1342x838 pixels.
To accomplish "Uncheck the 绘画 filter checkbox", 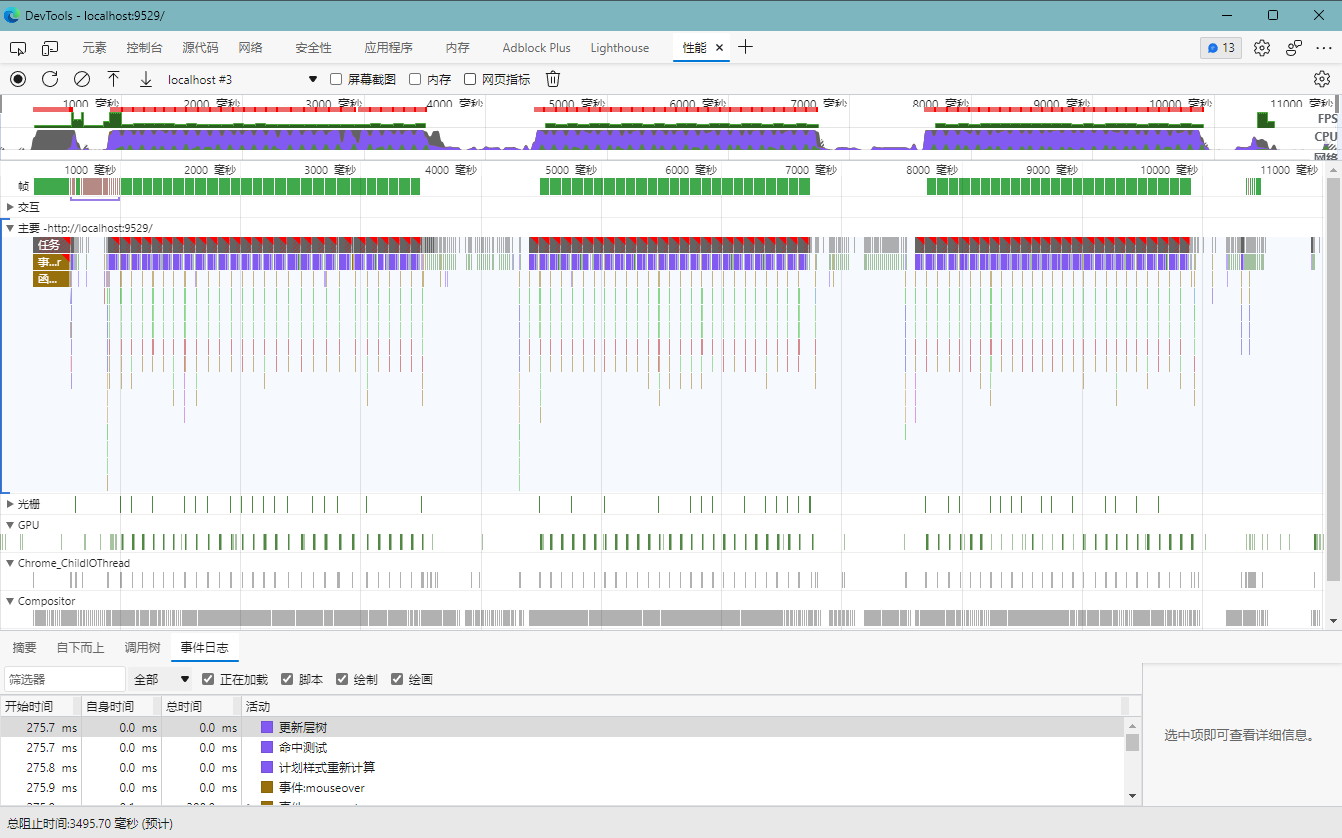I will click(x=397, y=679).
